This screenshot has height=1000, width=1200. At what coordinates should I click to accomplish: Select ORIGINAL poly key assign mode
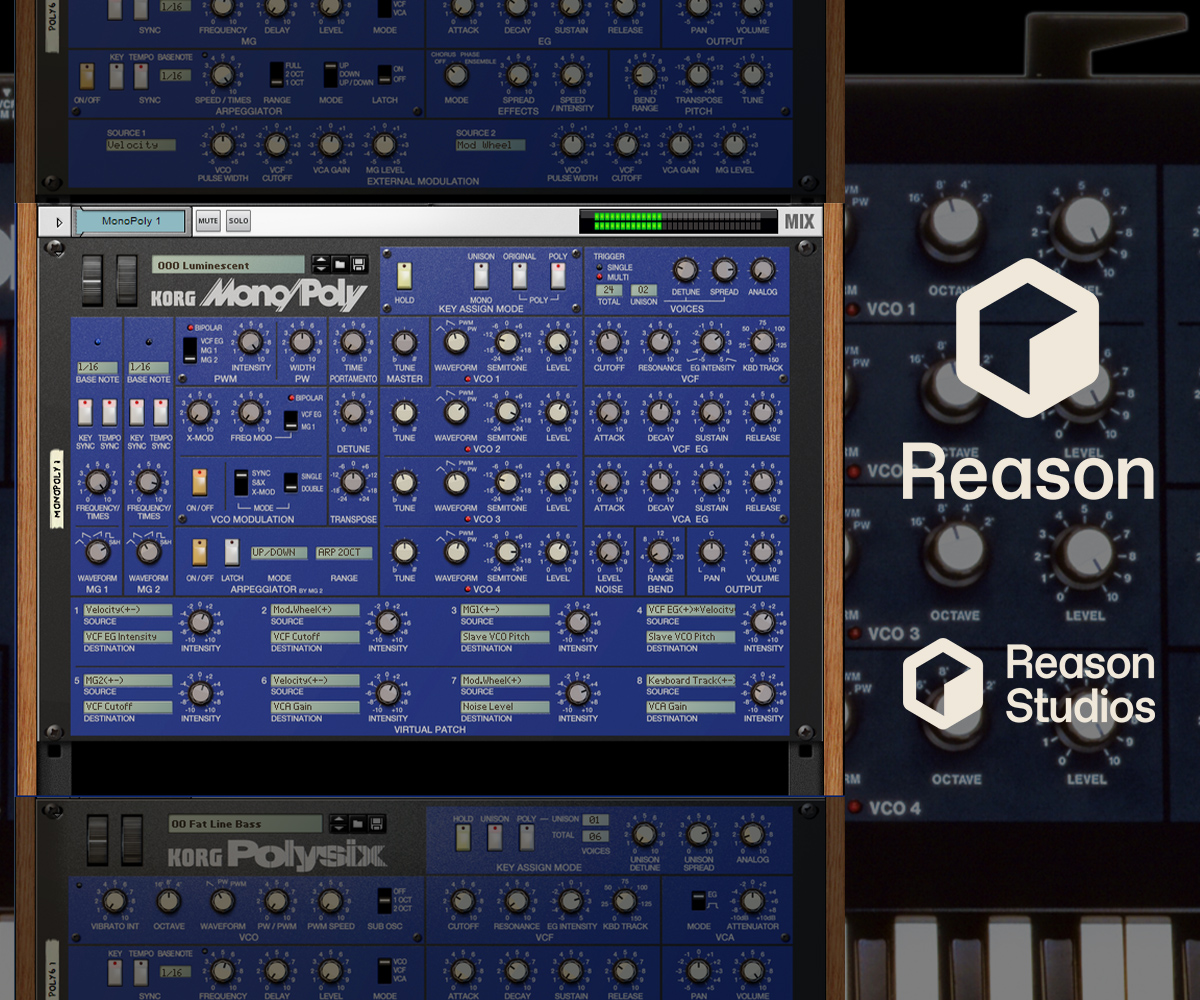[519, 276]
